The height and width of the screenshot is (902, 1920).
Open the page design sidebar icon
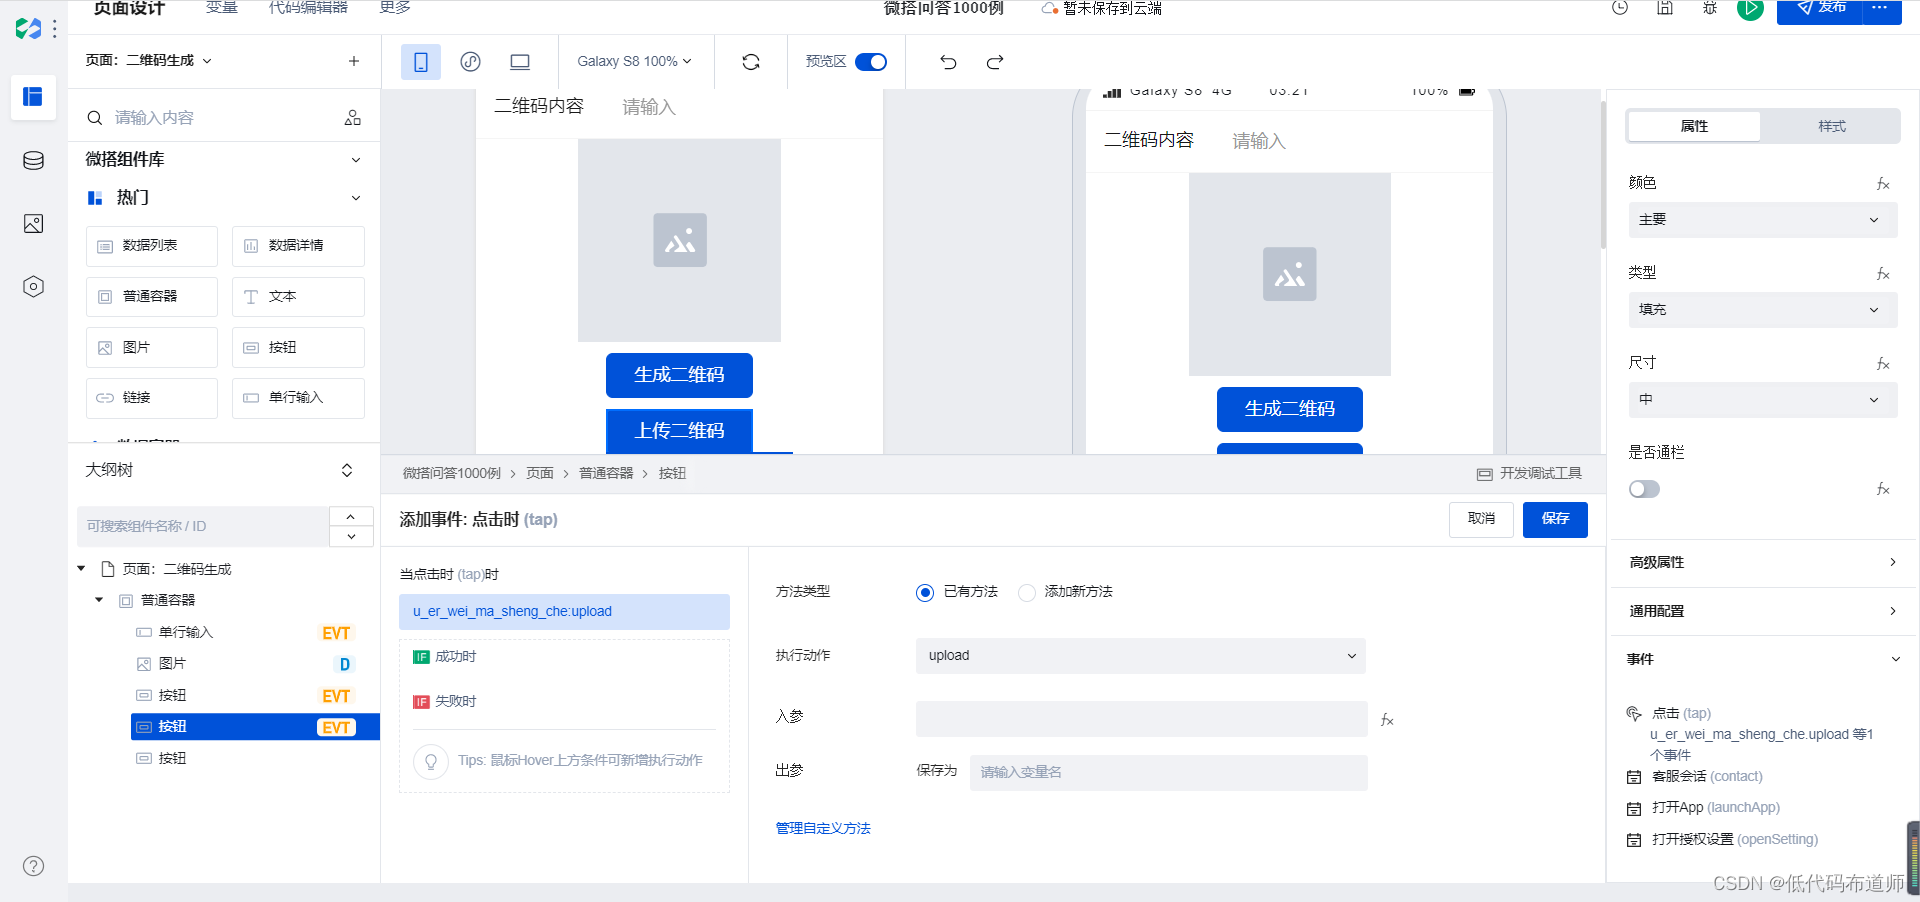(x=33, y=97)
